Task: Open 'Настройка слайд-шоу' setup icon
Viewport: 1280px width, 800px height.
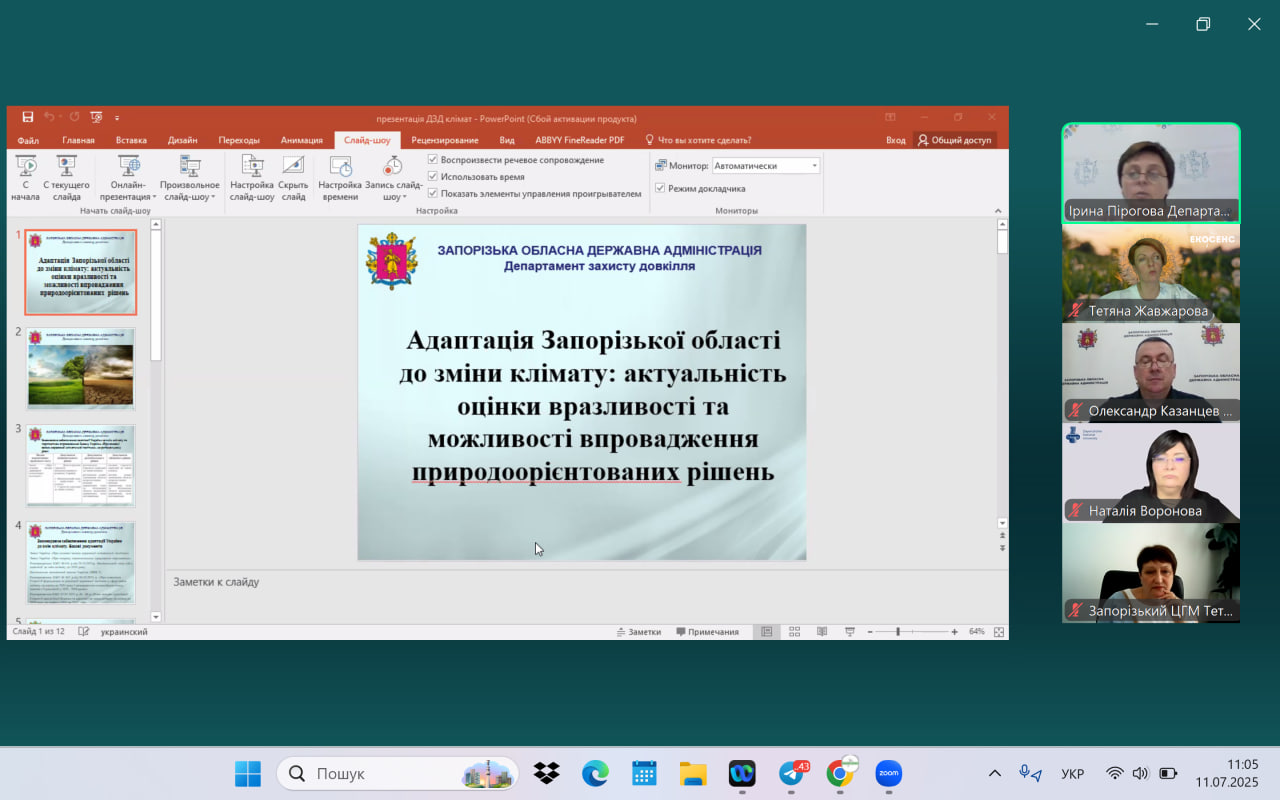Action: click(252, 168)
